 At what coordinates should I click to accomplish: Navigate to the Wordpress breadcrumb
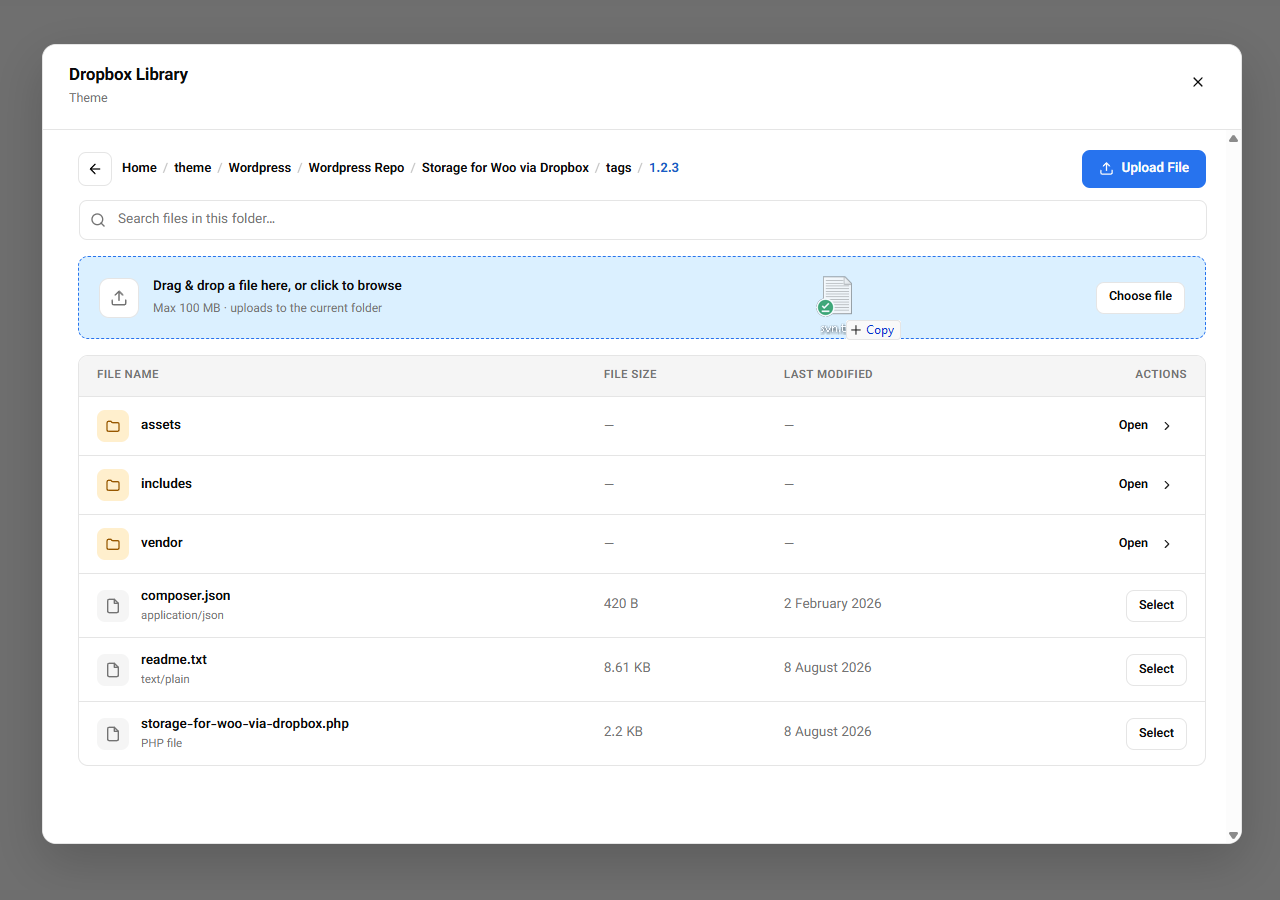point(260,168)
